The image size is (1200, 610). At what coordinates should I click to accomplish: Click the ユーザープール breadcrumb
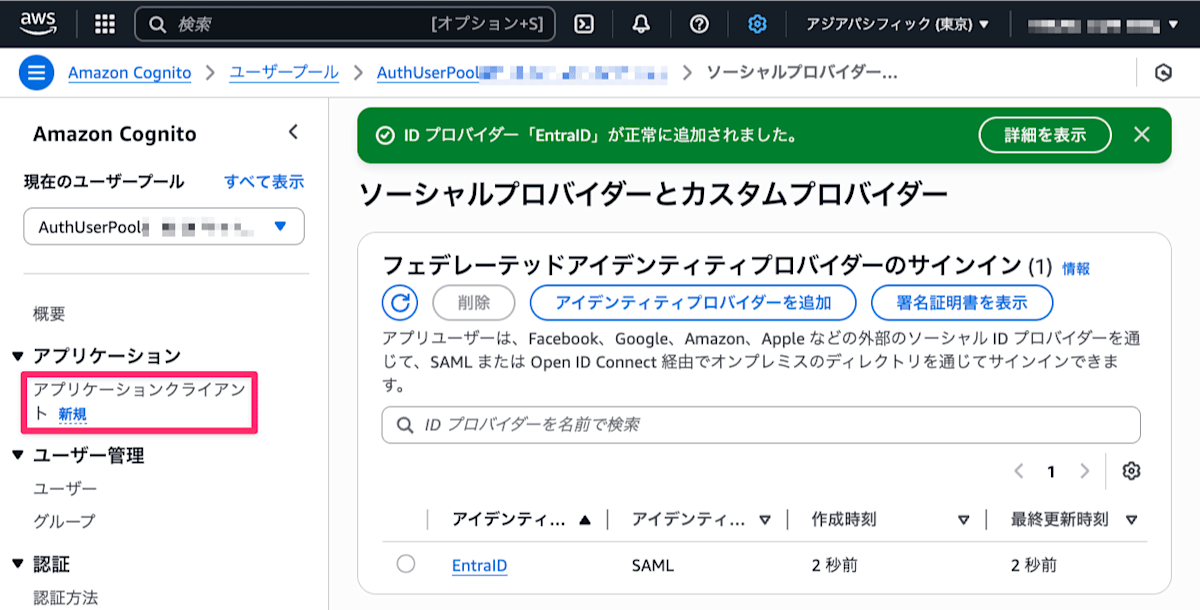284,73
